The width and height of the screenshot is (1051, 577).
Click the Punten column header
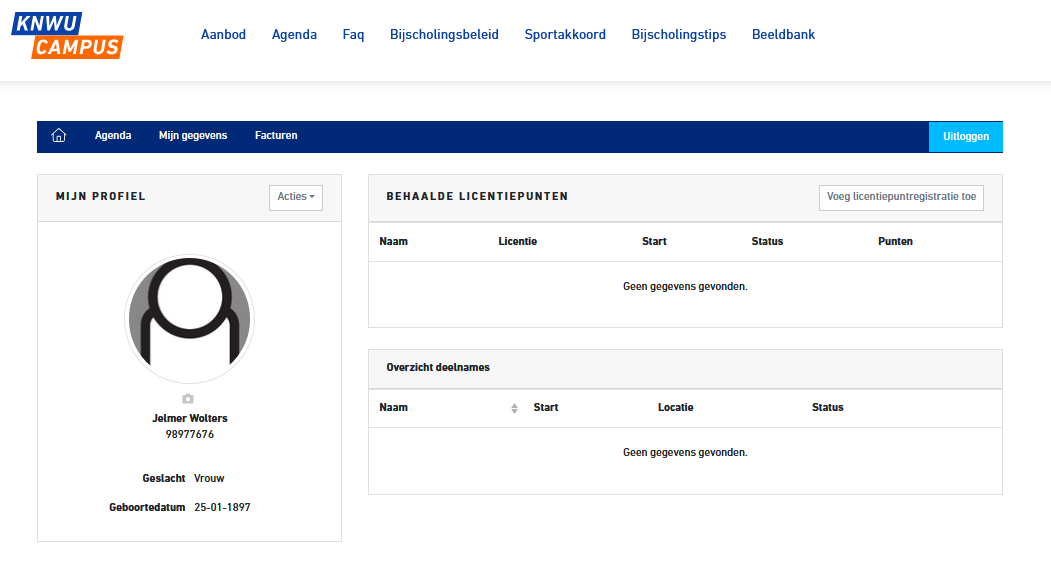pyautogui.click(x=895, y=242)
